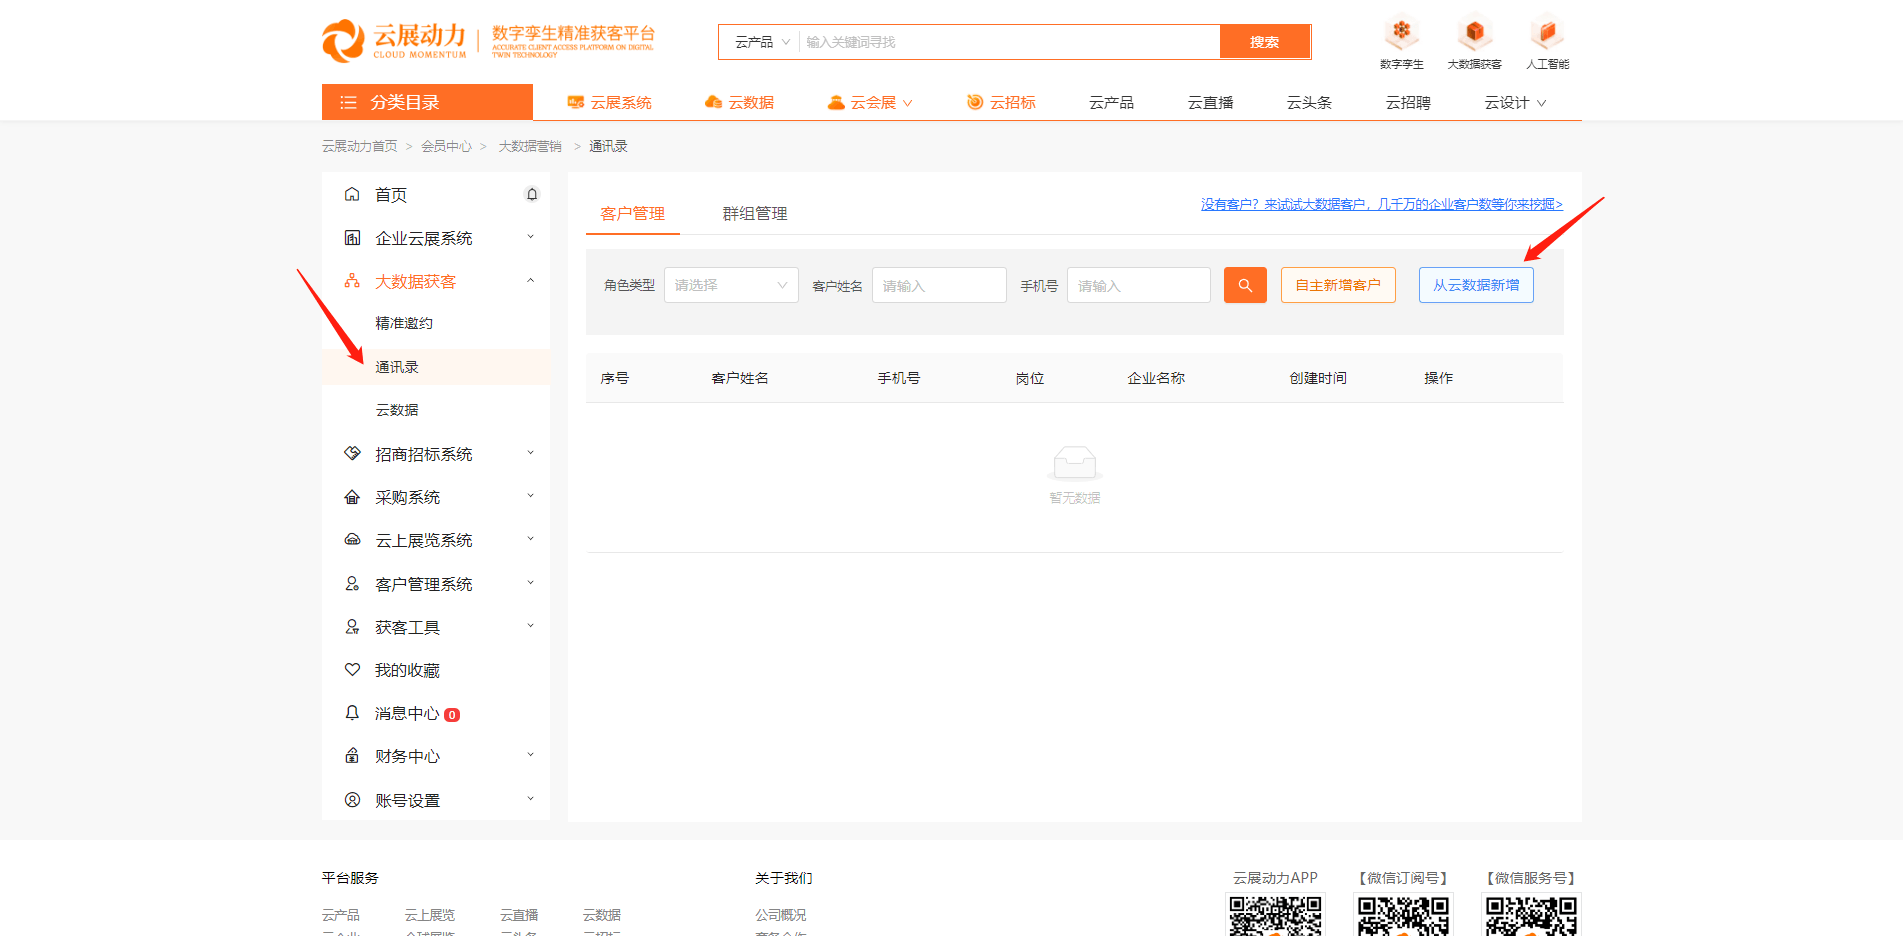Open the 角色类型 请选择 dropdown
This screenshot has height=936, width=1903.
731,285
